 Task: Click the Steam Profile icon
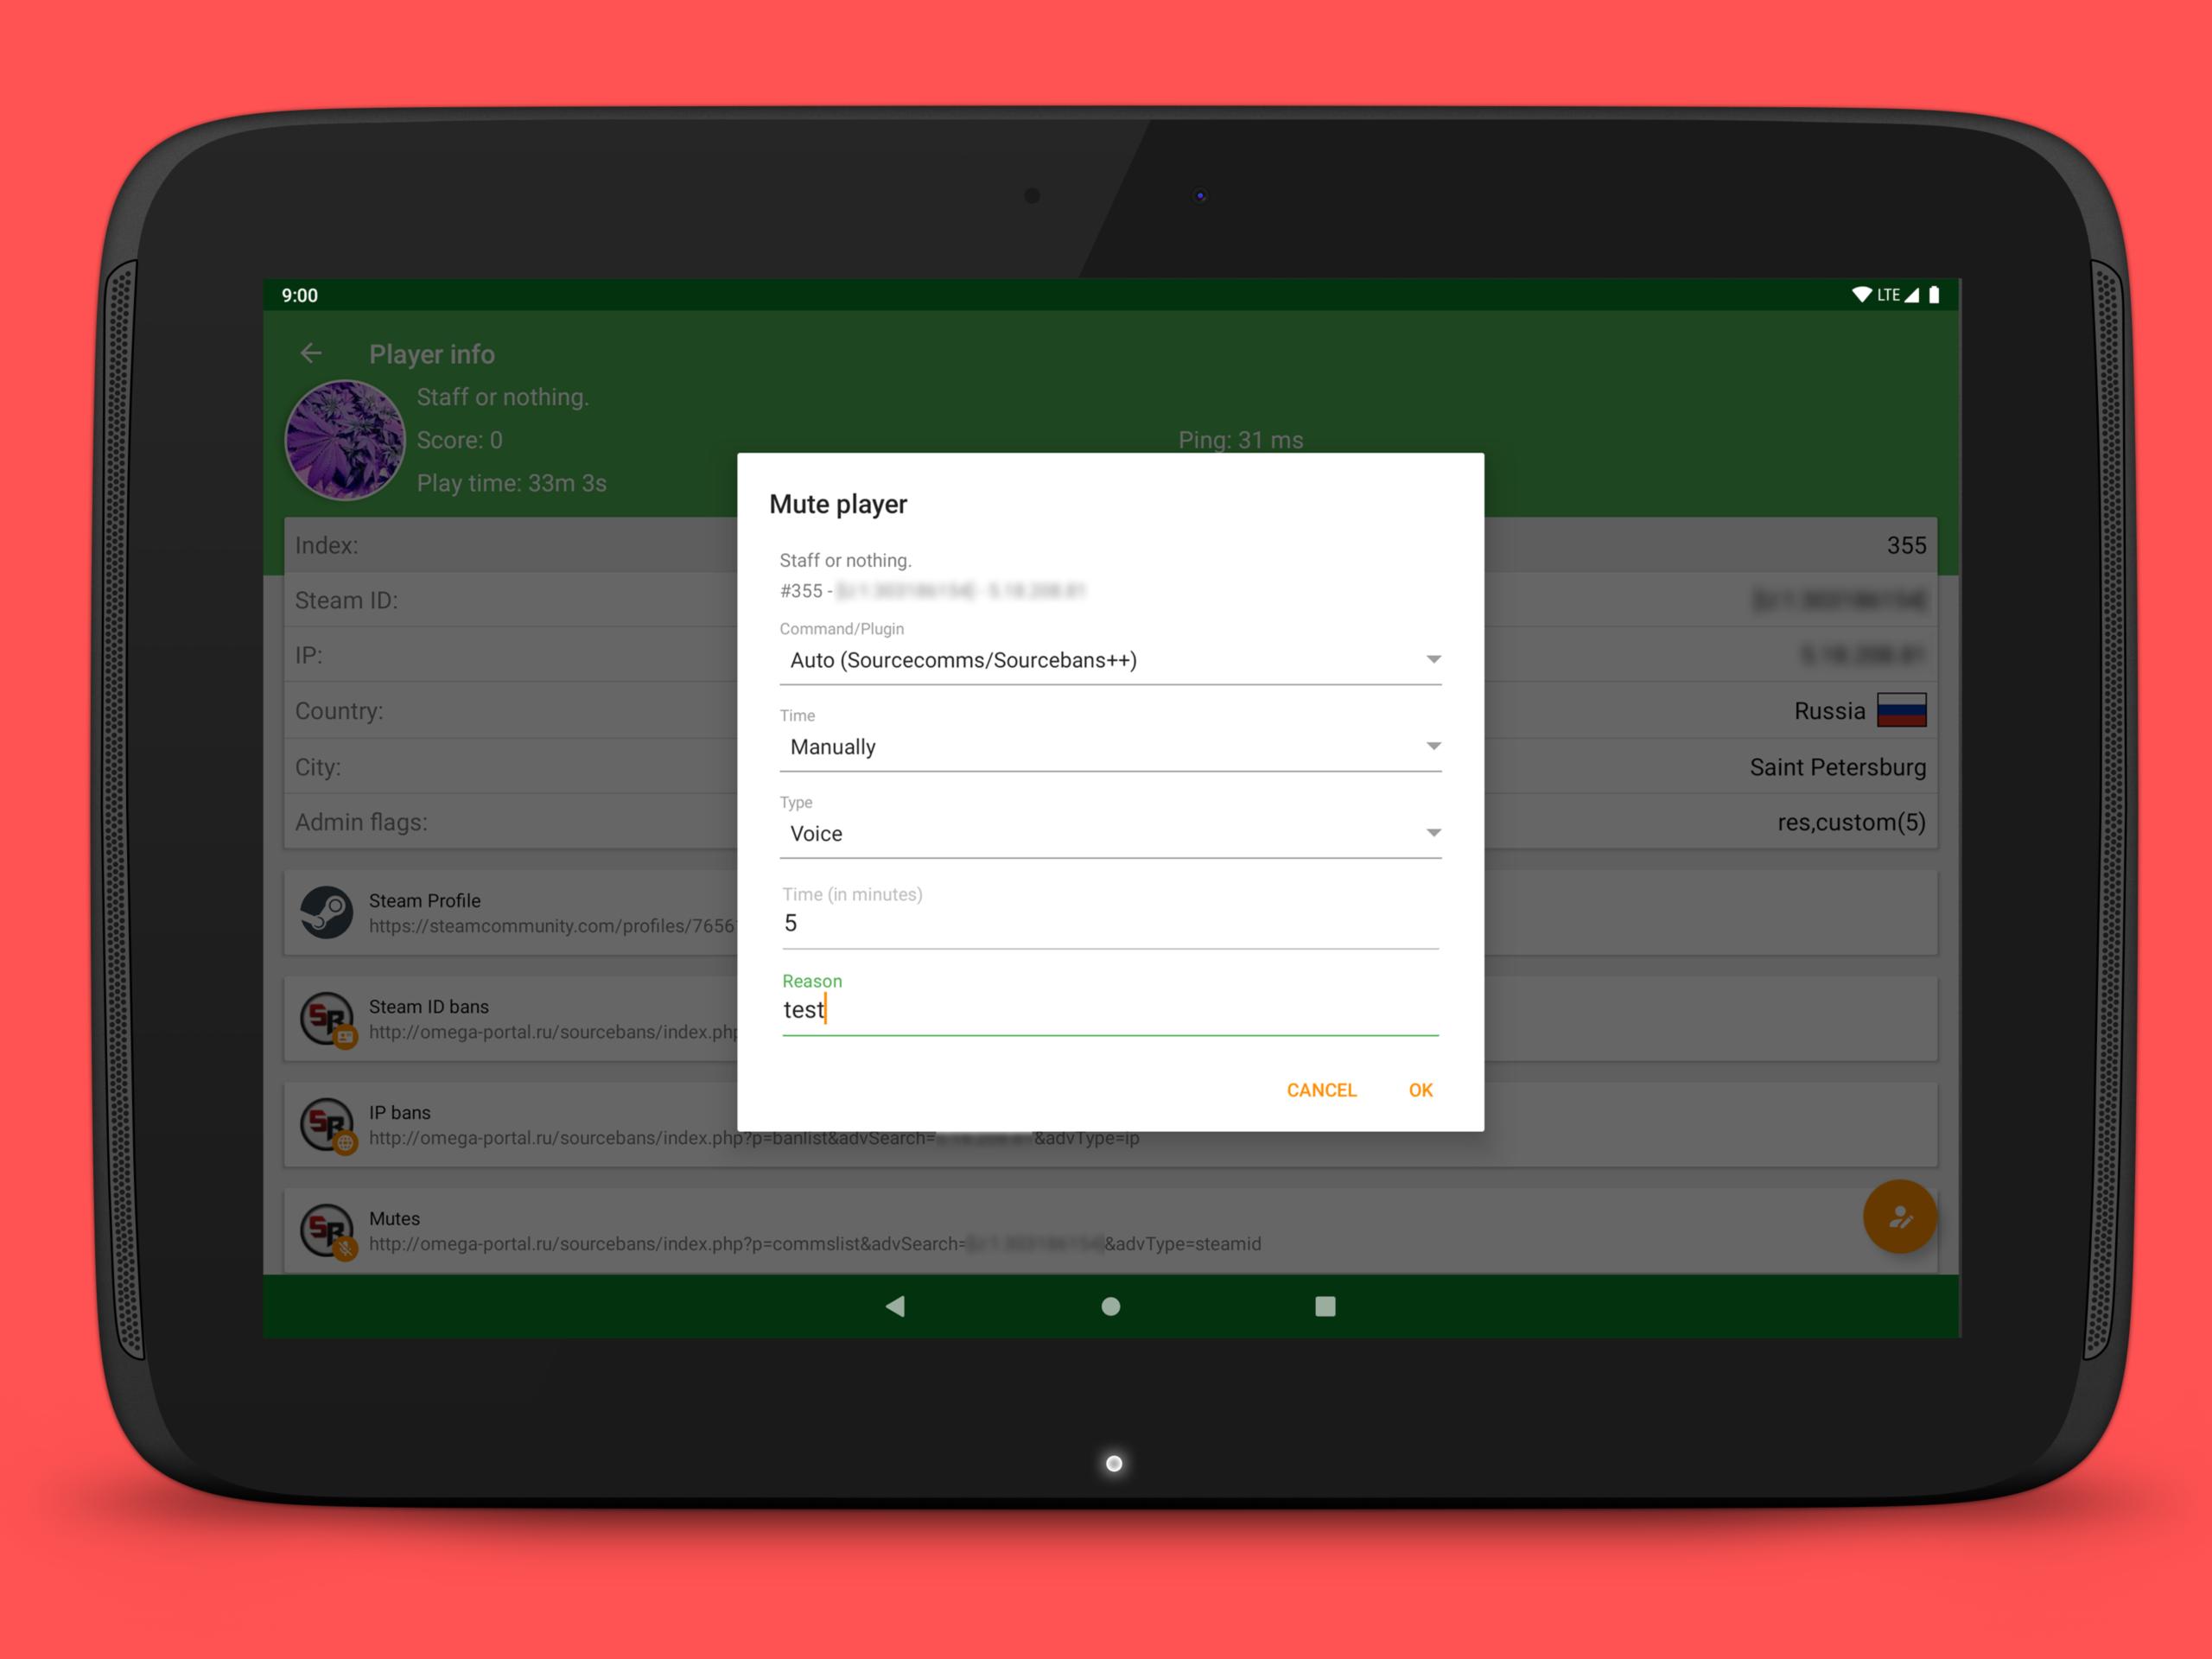pyautogui.click(x=329, y=913)
